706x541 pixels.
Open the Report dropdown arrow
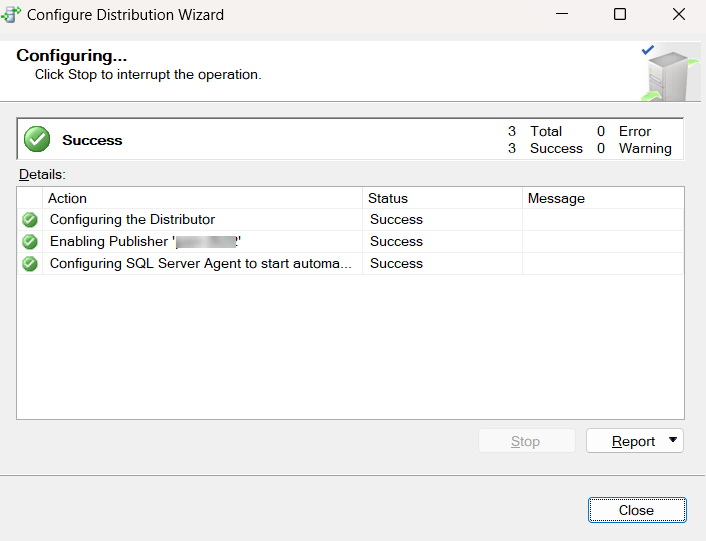coord(673,440)
